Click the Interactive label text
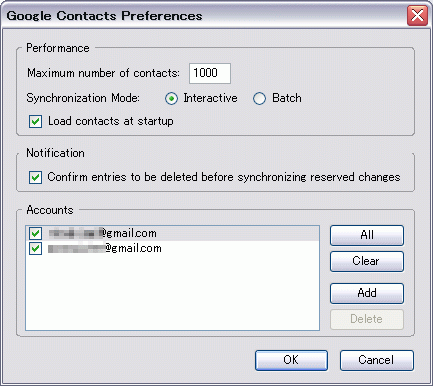This screenshot has width=433, height=386. (x=210, y=98)
